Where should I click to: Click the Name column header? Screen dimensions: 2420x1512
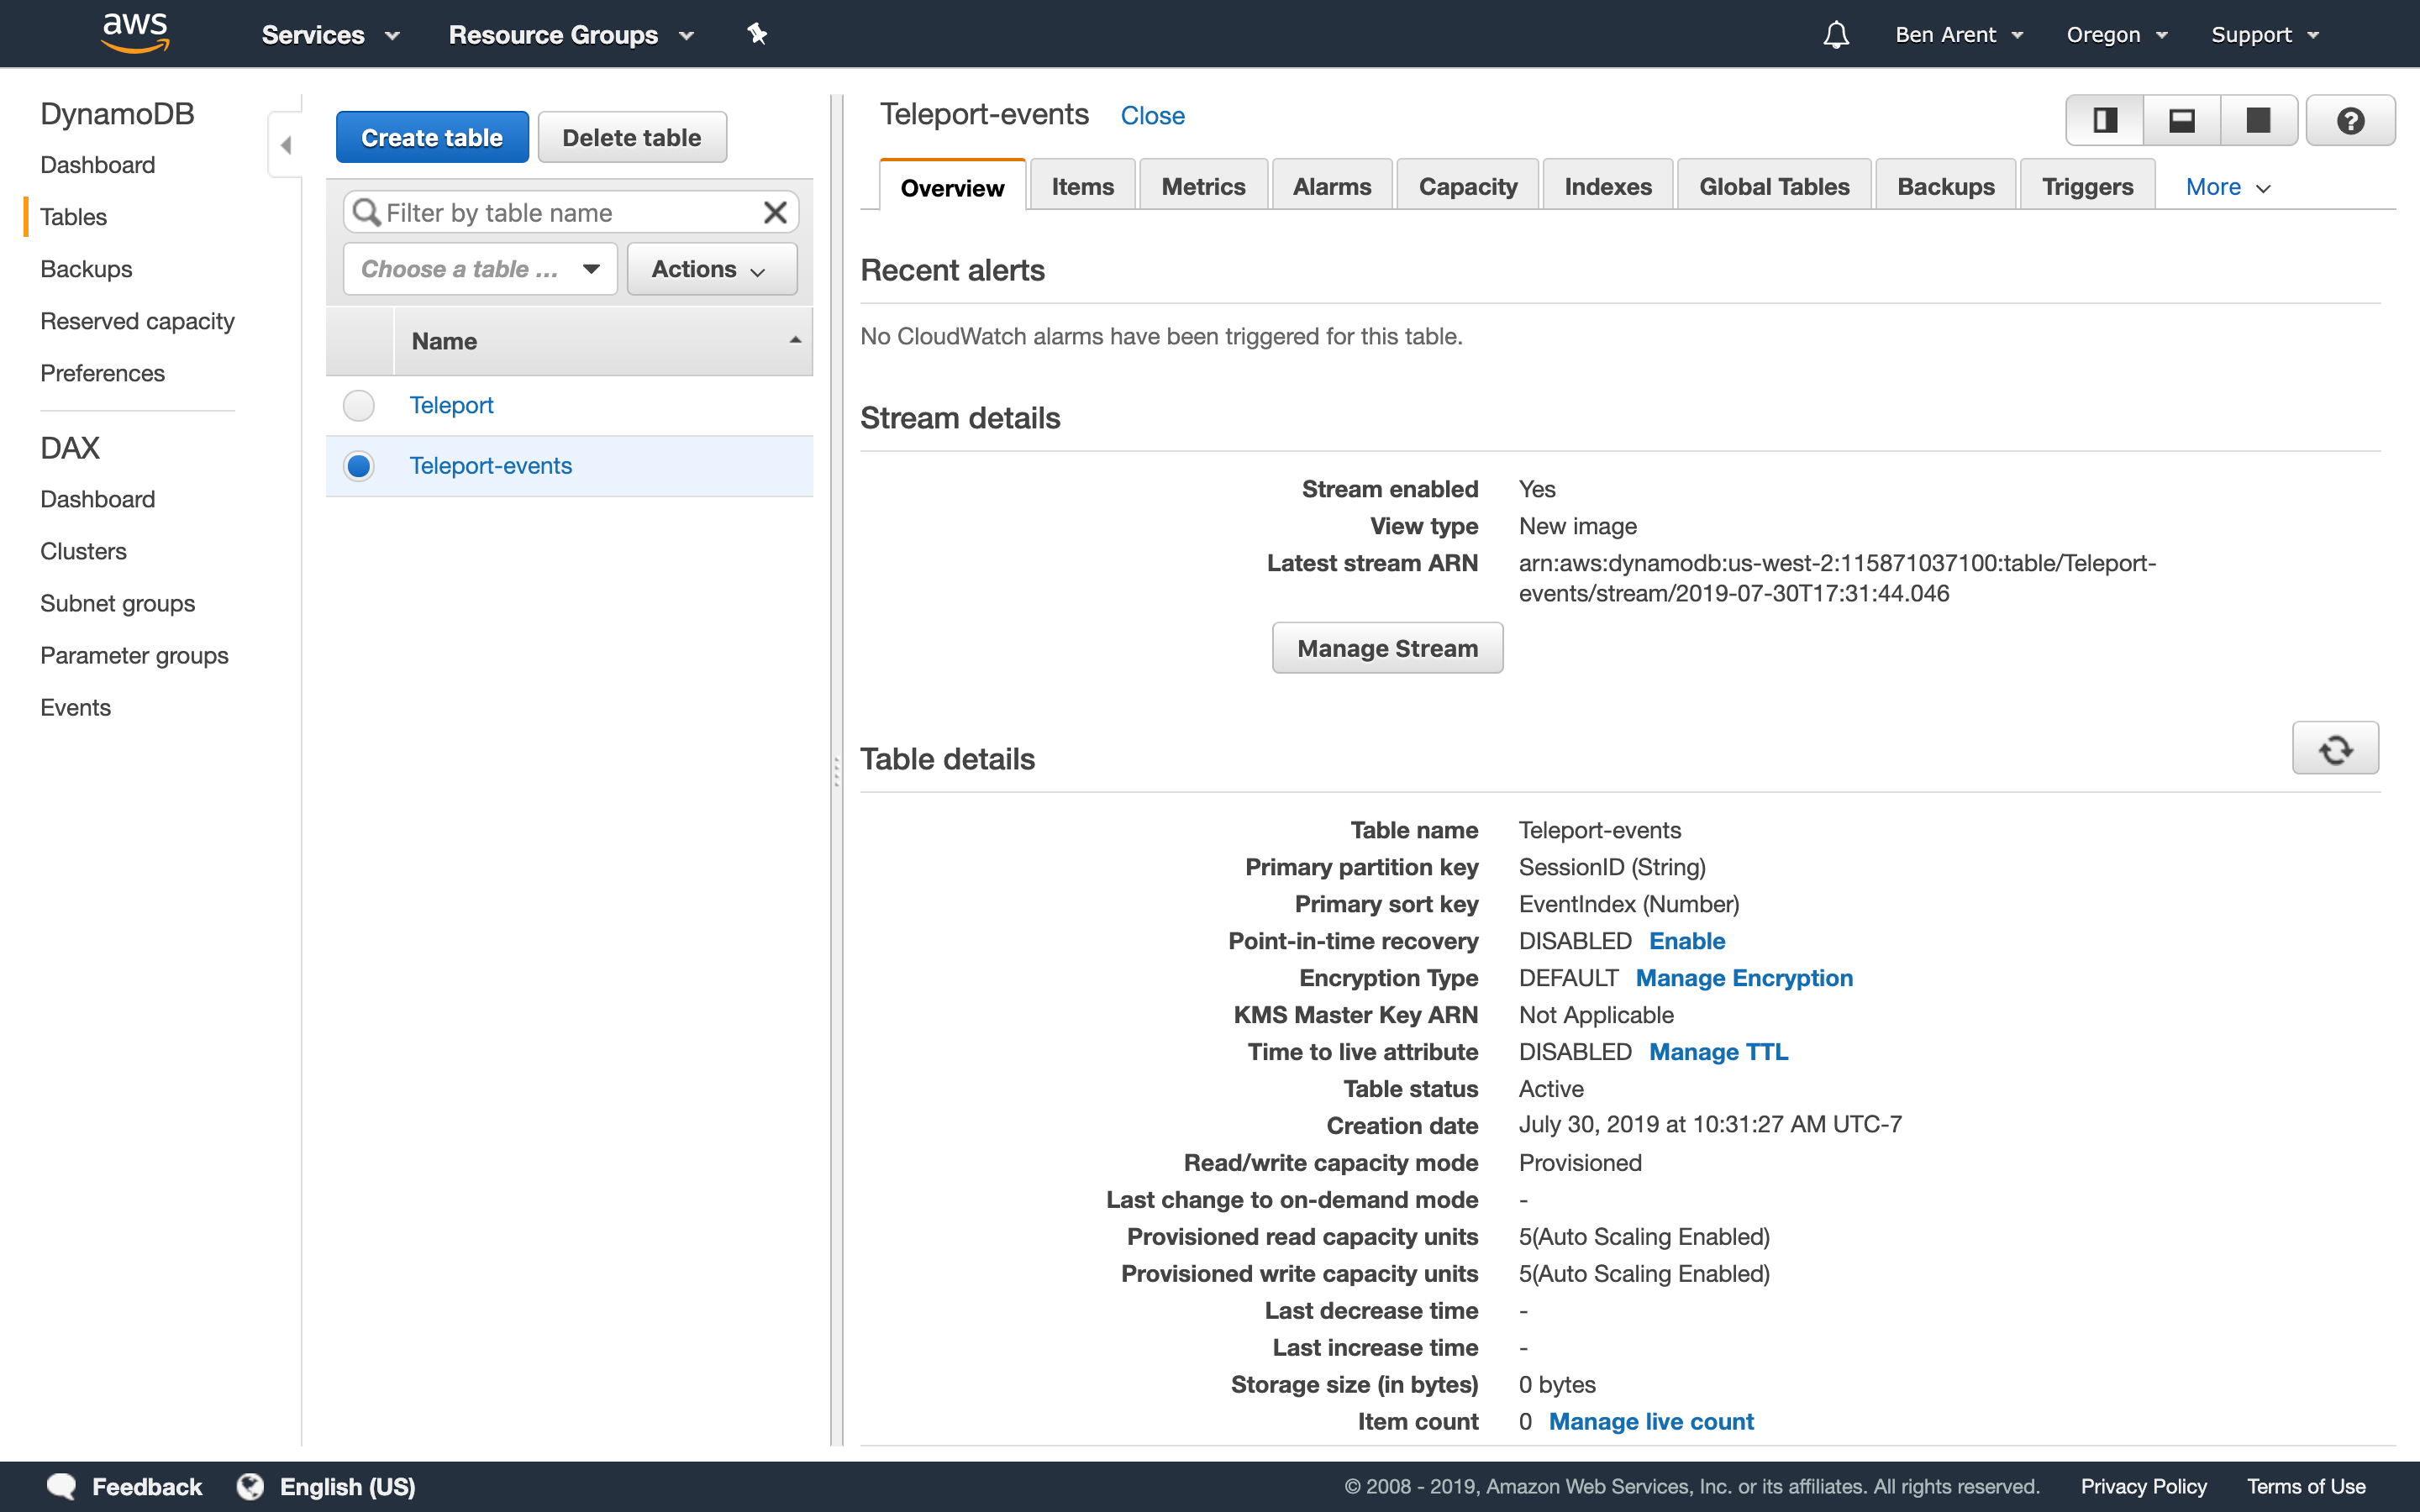tap(603, 341)
